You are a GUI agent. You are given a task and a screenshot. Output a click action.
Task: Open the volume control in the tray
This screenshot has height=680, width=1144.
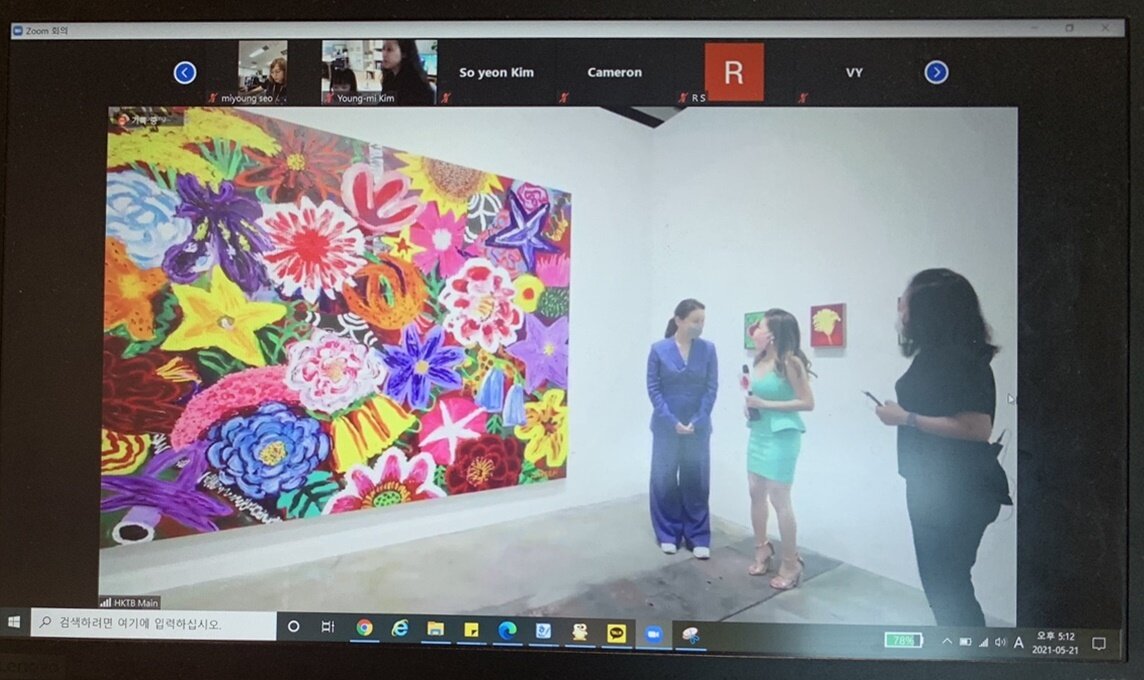(x=1000, y=642)
